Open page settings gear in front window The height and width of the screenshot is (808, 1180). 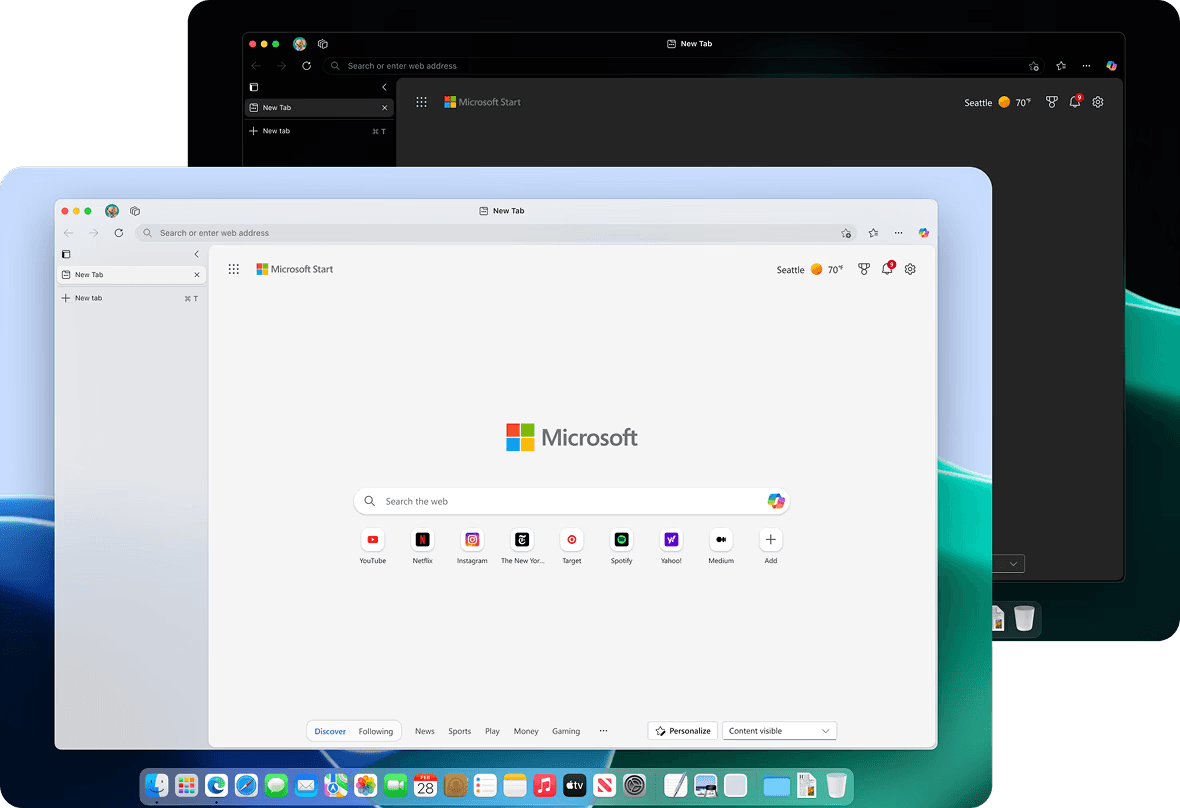[x=910, y=269]
